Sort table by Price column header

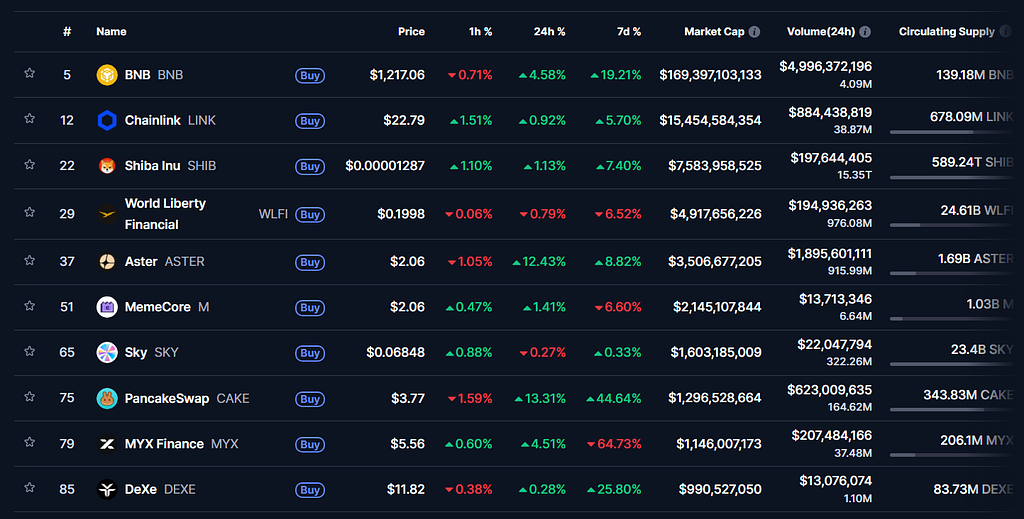tap(411, 32)
